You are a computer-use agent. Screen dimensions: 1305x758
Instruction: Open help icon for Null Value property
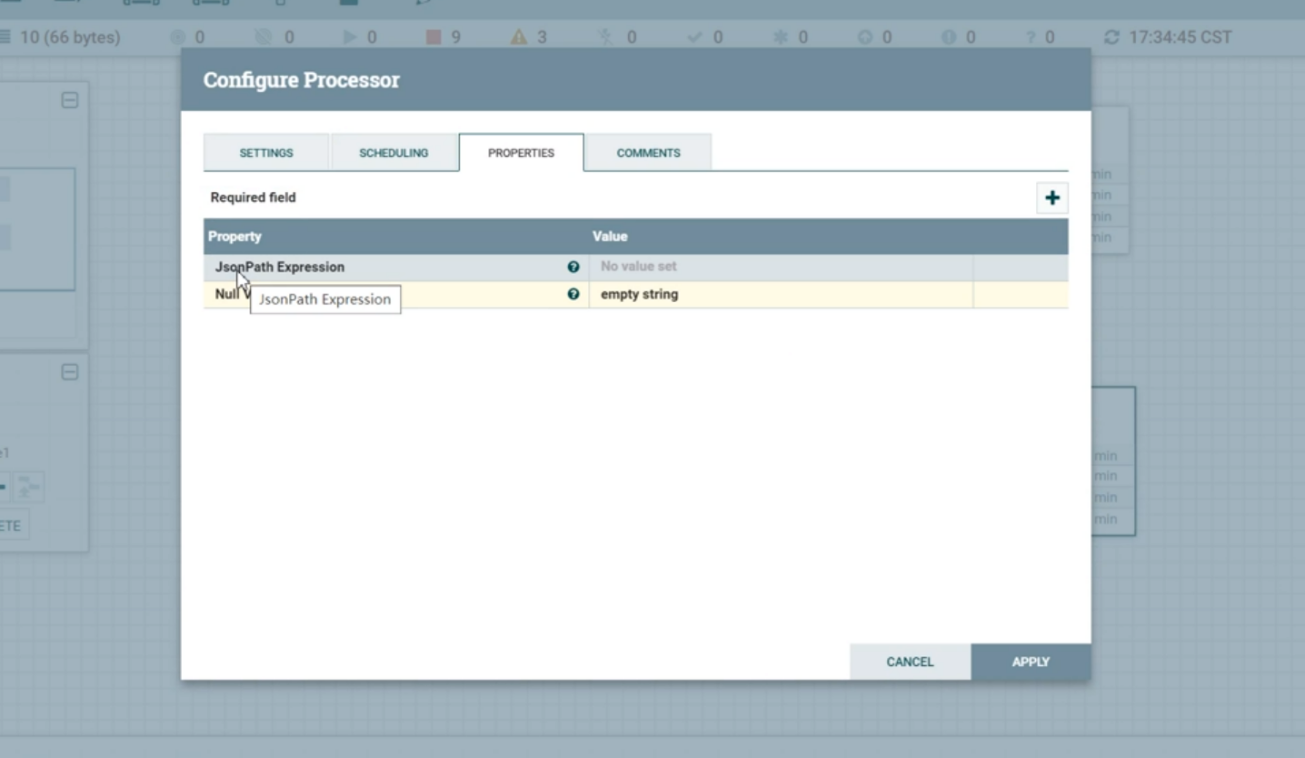(x=573, y=294)
